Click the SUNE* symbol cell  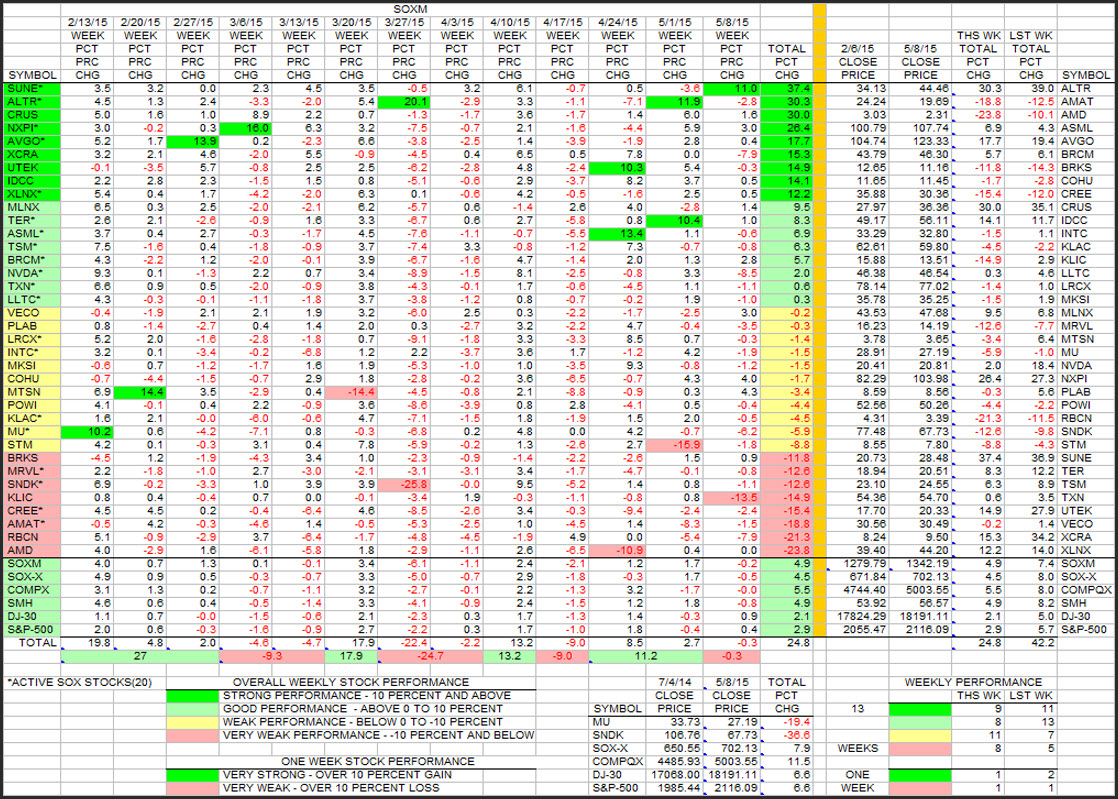(32, 88)
